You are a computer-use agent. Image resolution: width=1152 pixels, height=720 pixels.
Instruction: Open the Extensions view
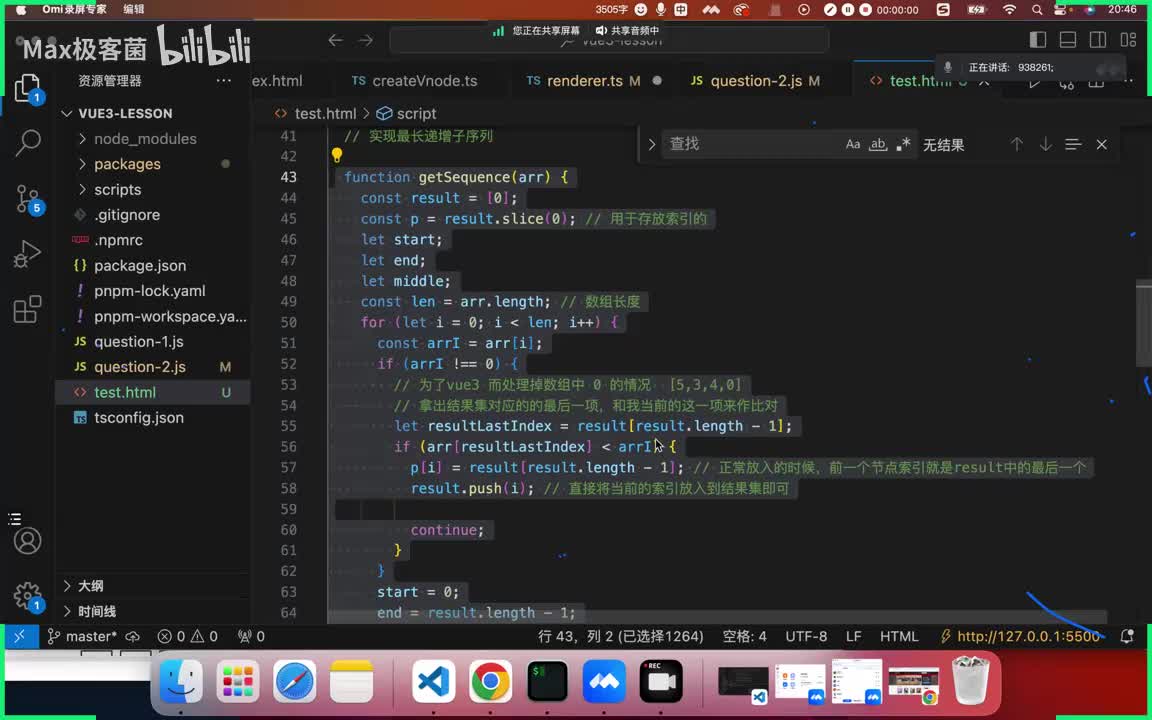pos(28,309)
